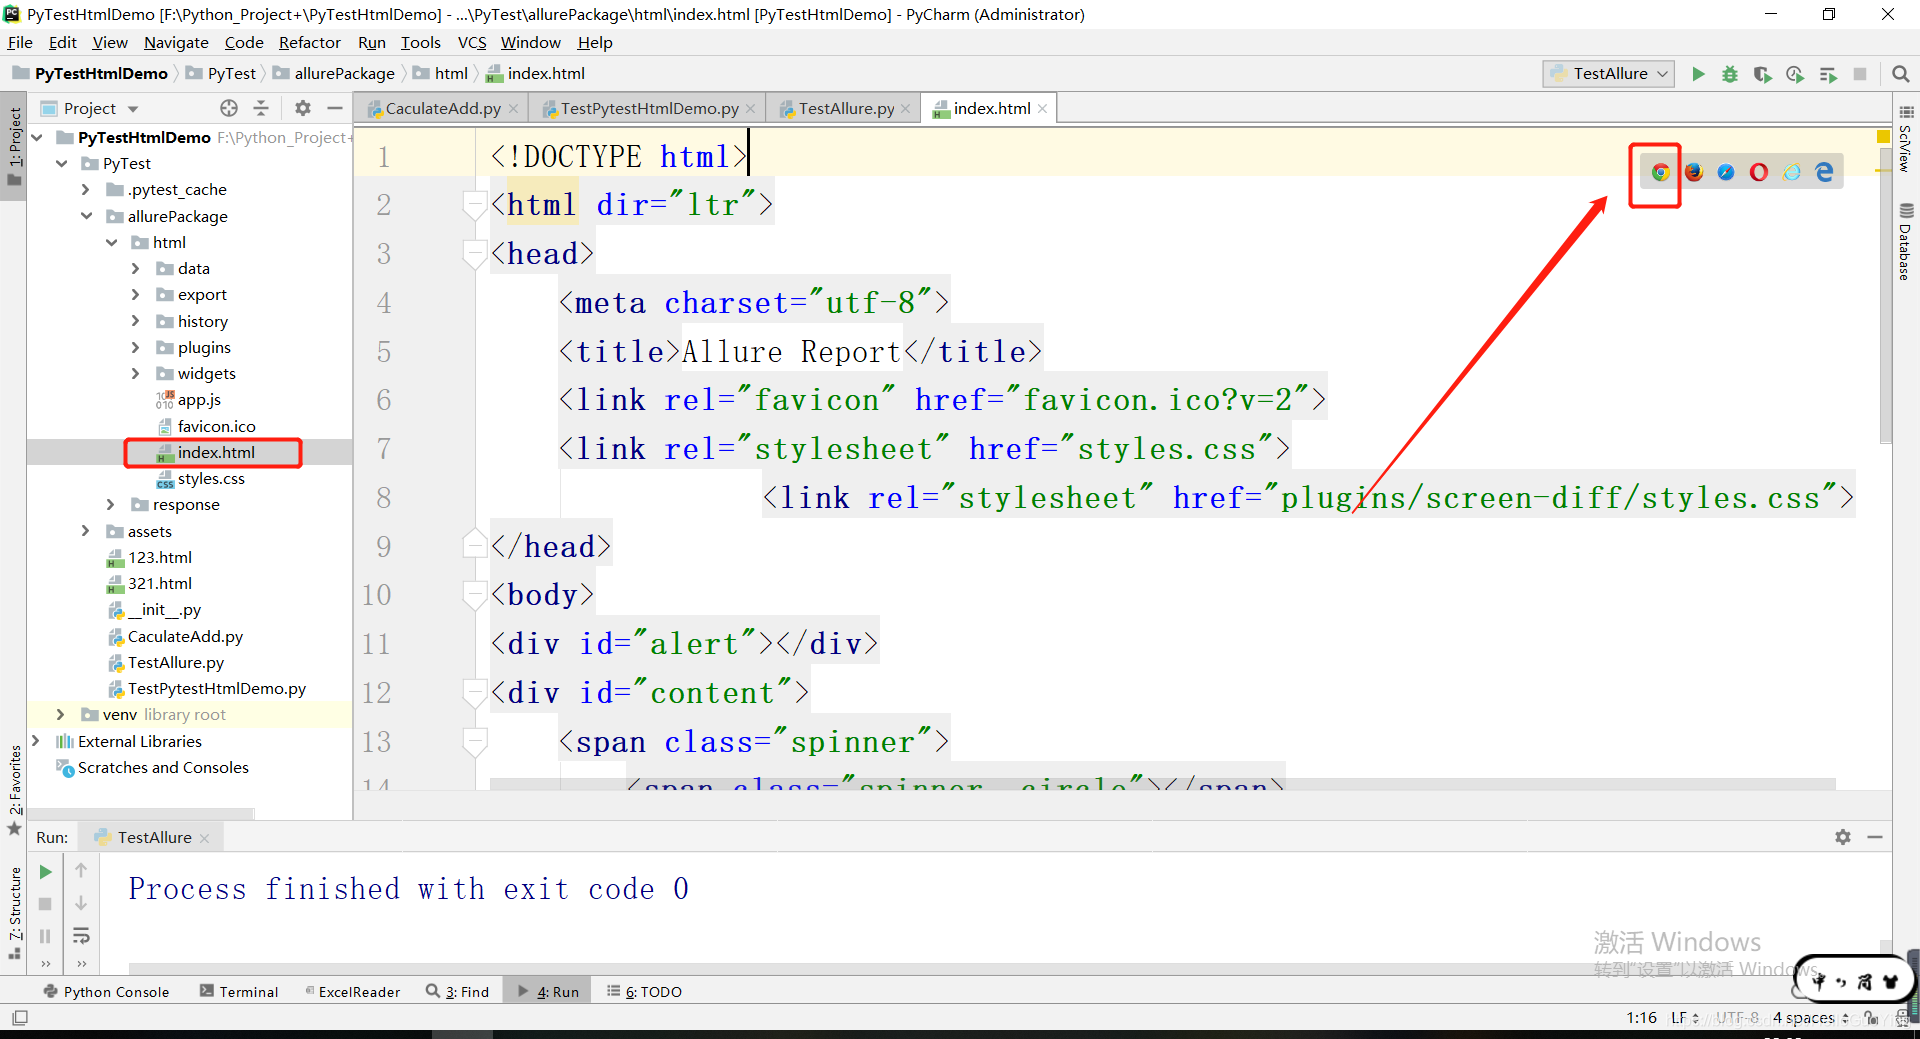Viewport: 1920px width, 1039px height.
Task: Hide the Project panel with minus icon
Action: [335, 108]
